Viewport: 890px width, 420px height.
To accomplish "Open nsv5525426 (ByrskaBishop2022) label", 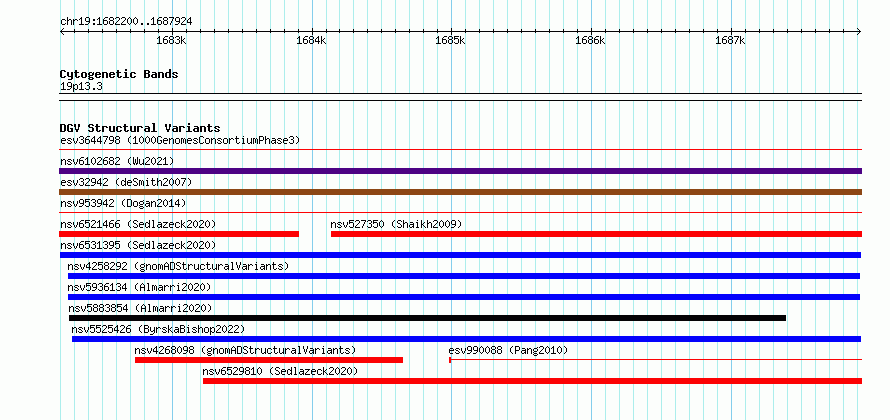I will (x=158, y=329).
